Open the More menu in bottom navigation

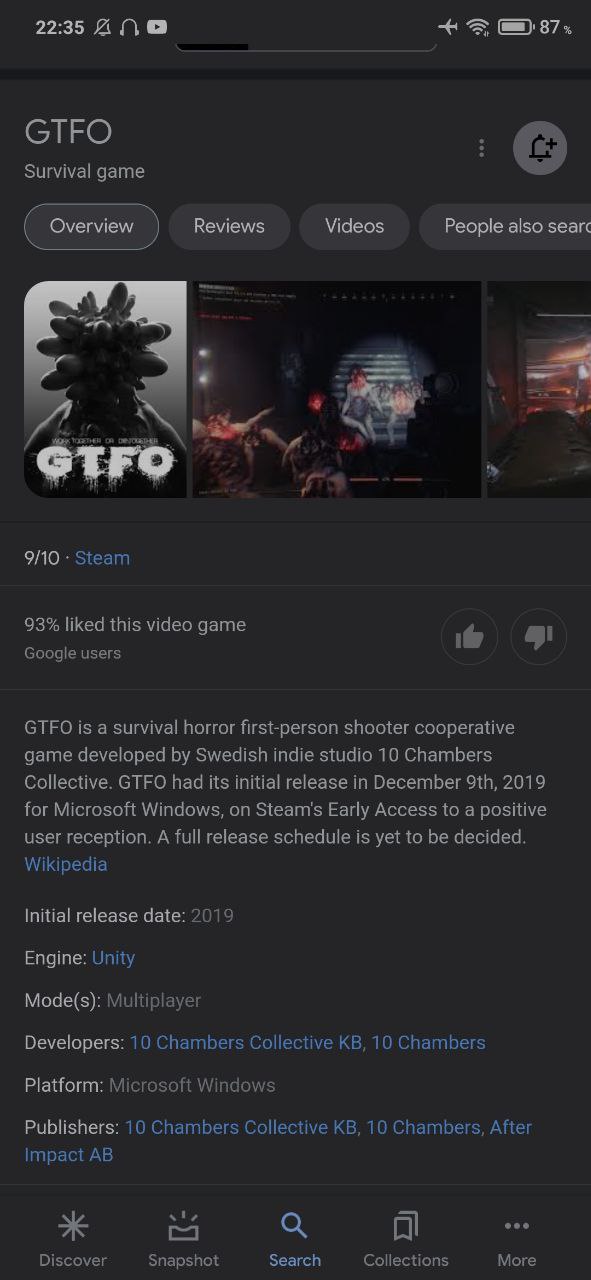(517, 1240)
